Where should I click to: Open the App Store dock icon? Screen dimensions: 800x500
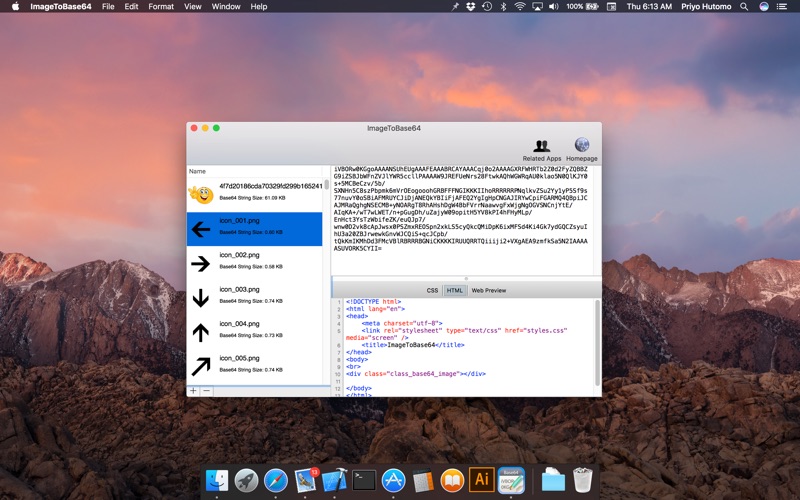(393, 481)
